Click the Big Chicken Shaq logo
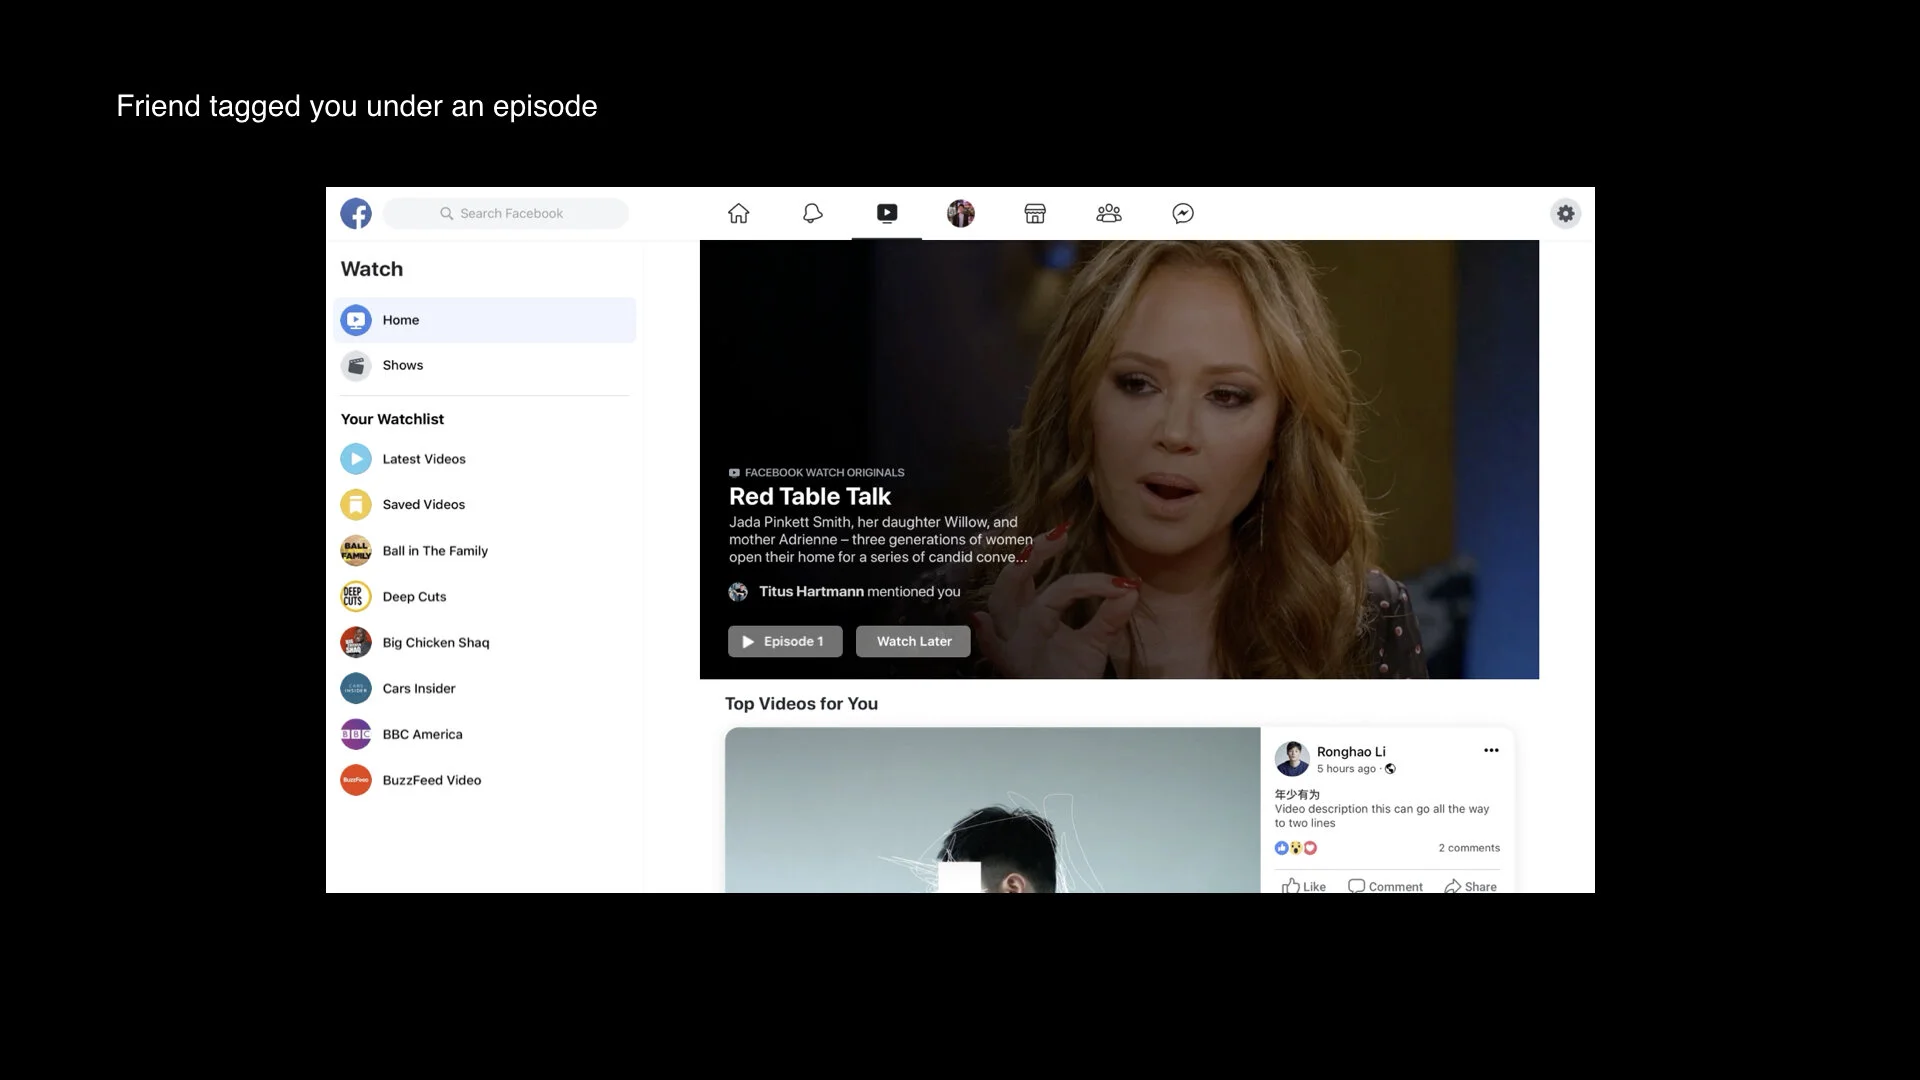This screenshot has width=1920, height=1080. coord(356,643)
